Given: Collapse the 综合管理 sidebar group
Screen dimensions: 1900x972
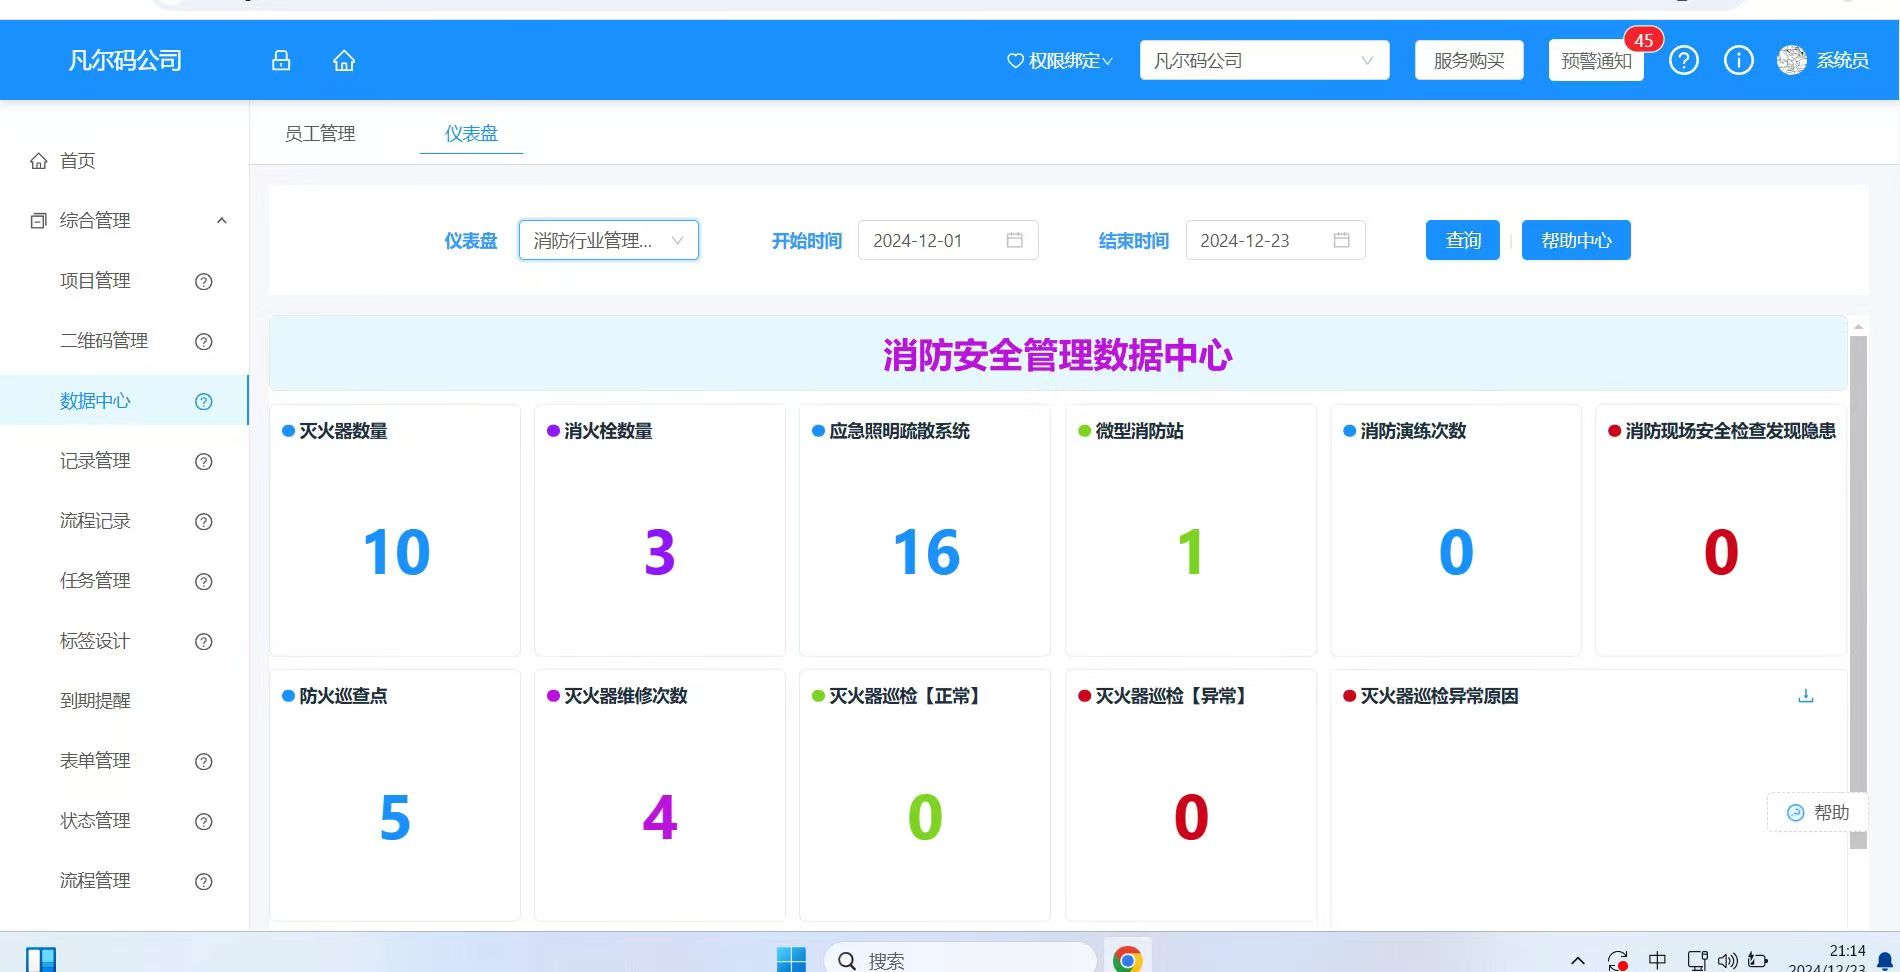Looking at the screenshot, I should pyautogui.click(x=222, y=221).
